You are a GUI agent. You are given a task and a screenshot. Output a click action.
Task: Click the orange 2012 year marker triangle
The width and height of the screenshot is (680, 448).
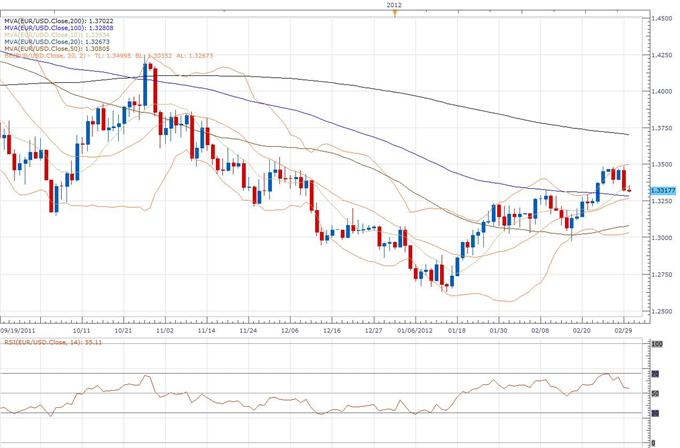click(397, 14)
